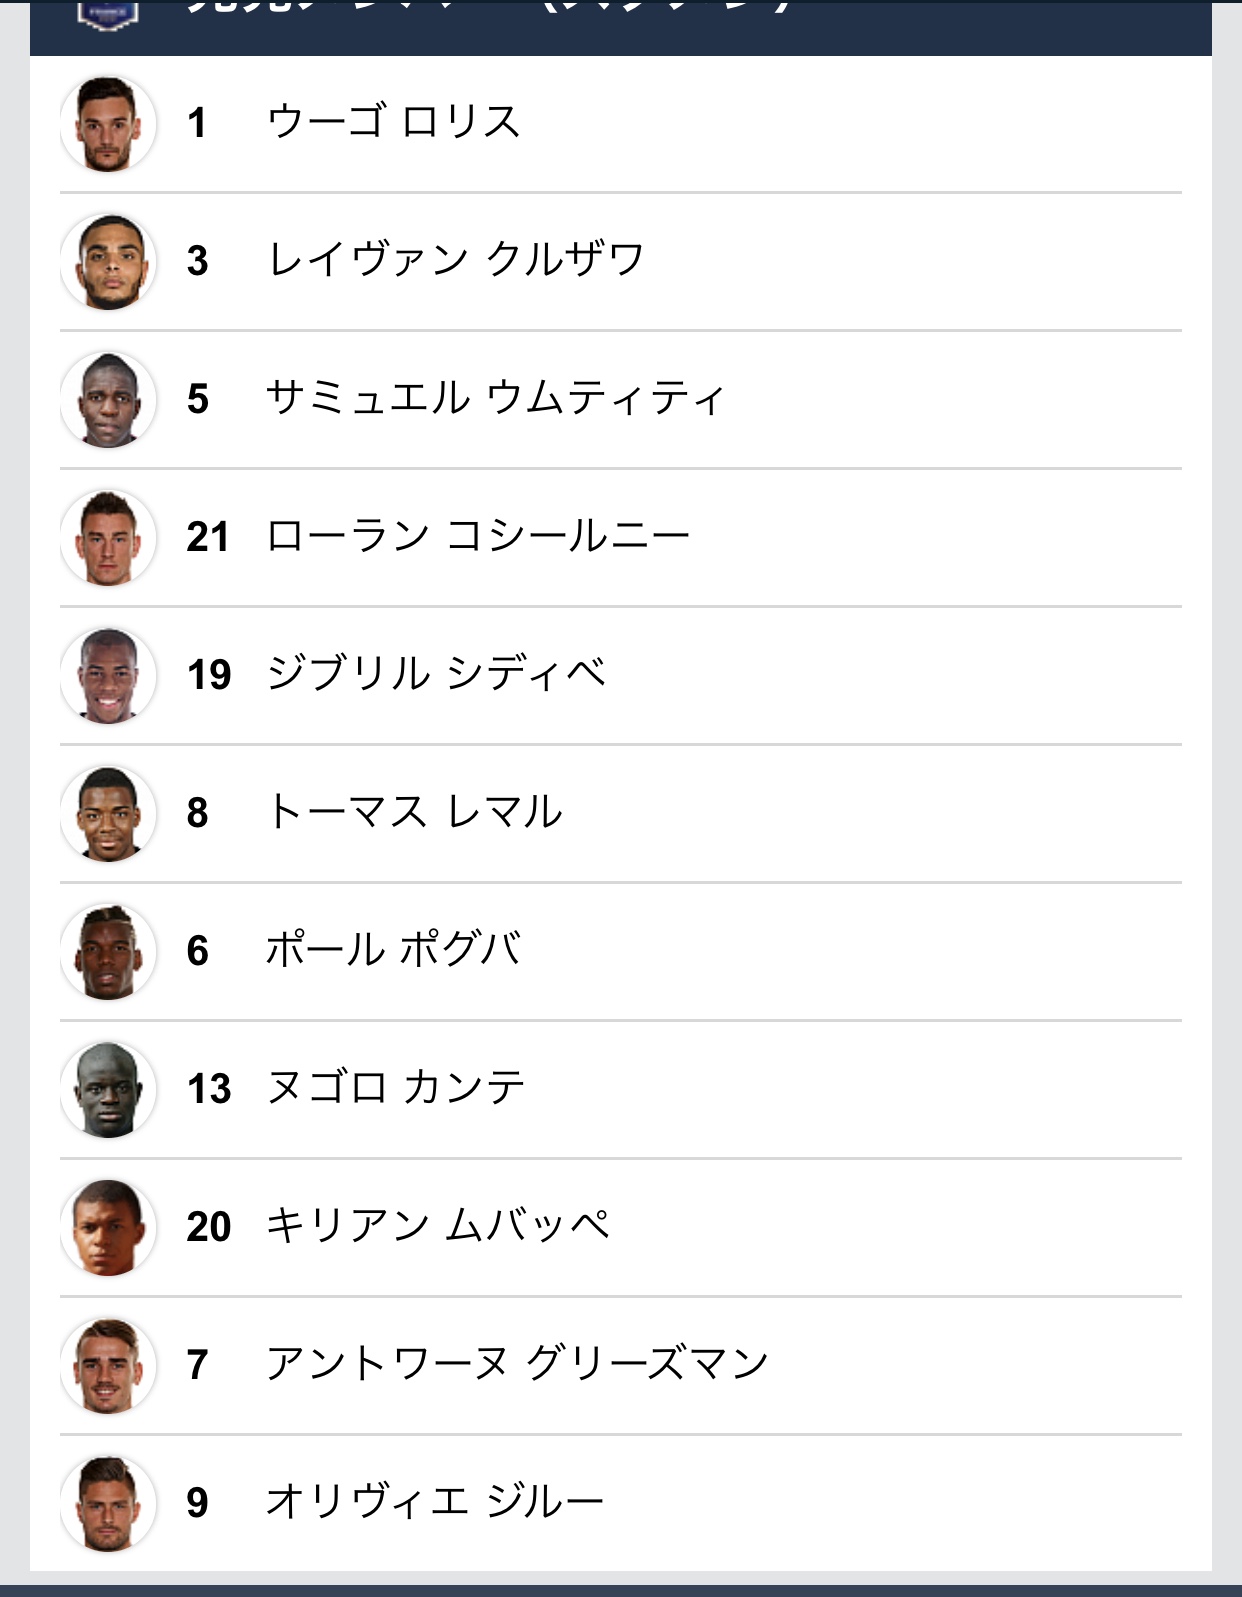
Task: Open アントワーヌ グリーズマン avatar photo
Action: pos(108,1366)
